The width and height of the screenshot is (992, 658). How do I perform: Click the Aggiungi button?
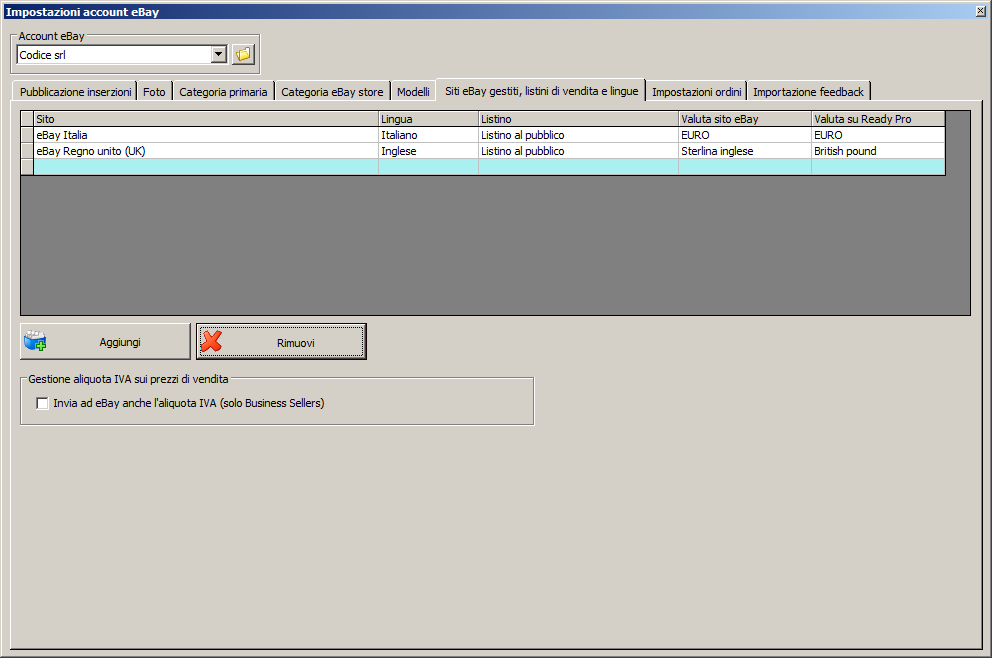coord(105,342)
